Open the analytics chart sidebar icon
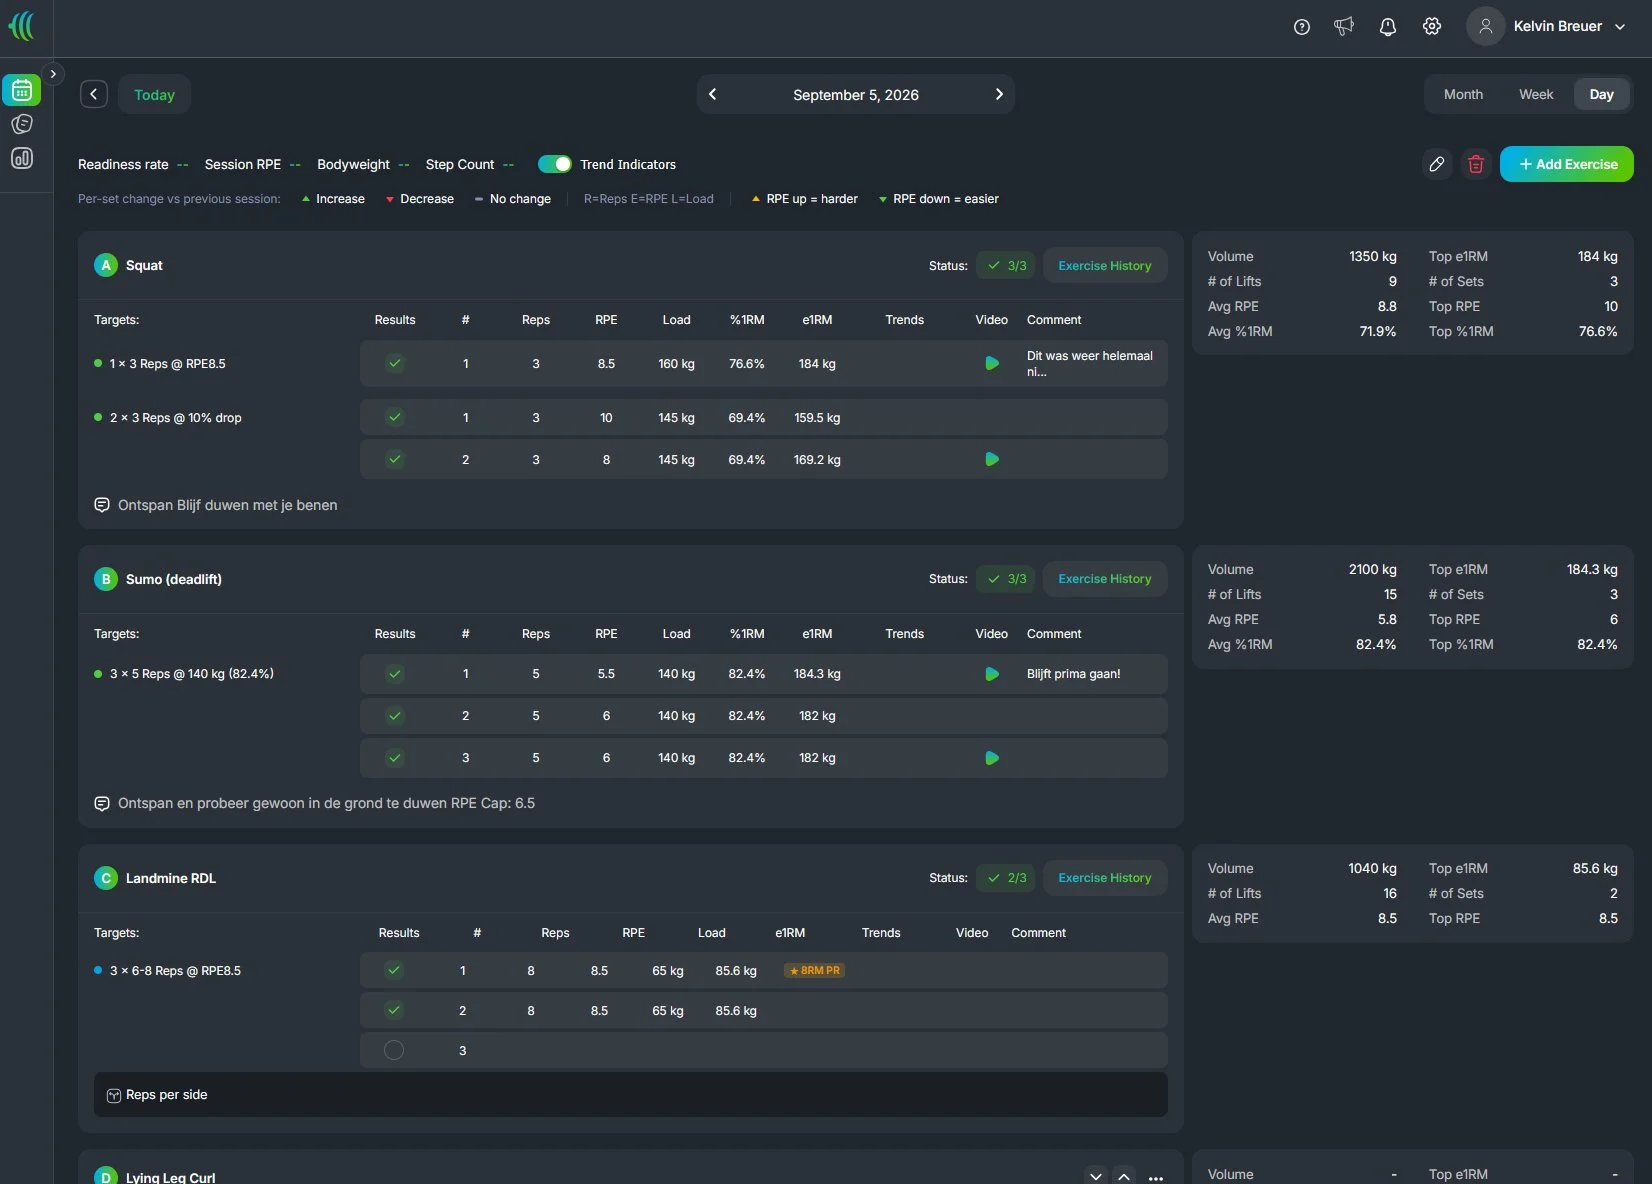The width and height of the screenshot is (1652, 1184). point(22,158)
